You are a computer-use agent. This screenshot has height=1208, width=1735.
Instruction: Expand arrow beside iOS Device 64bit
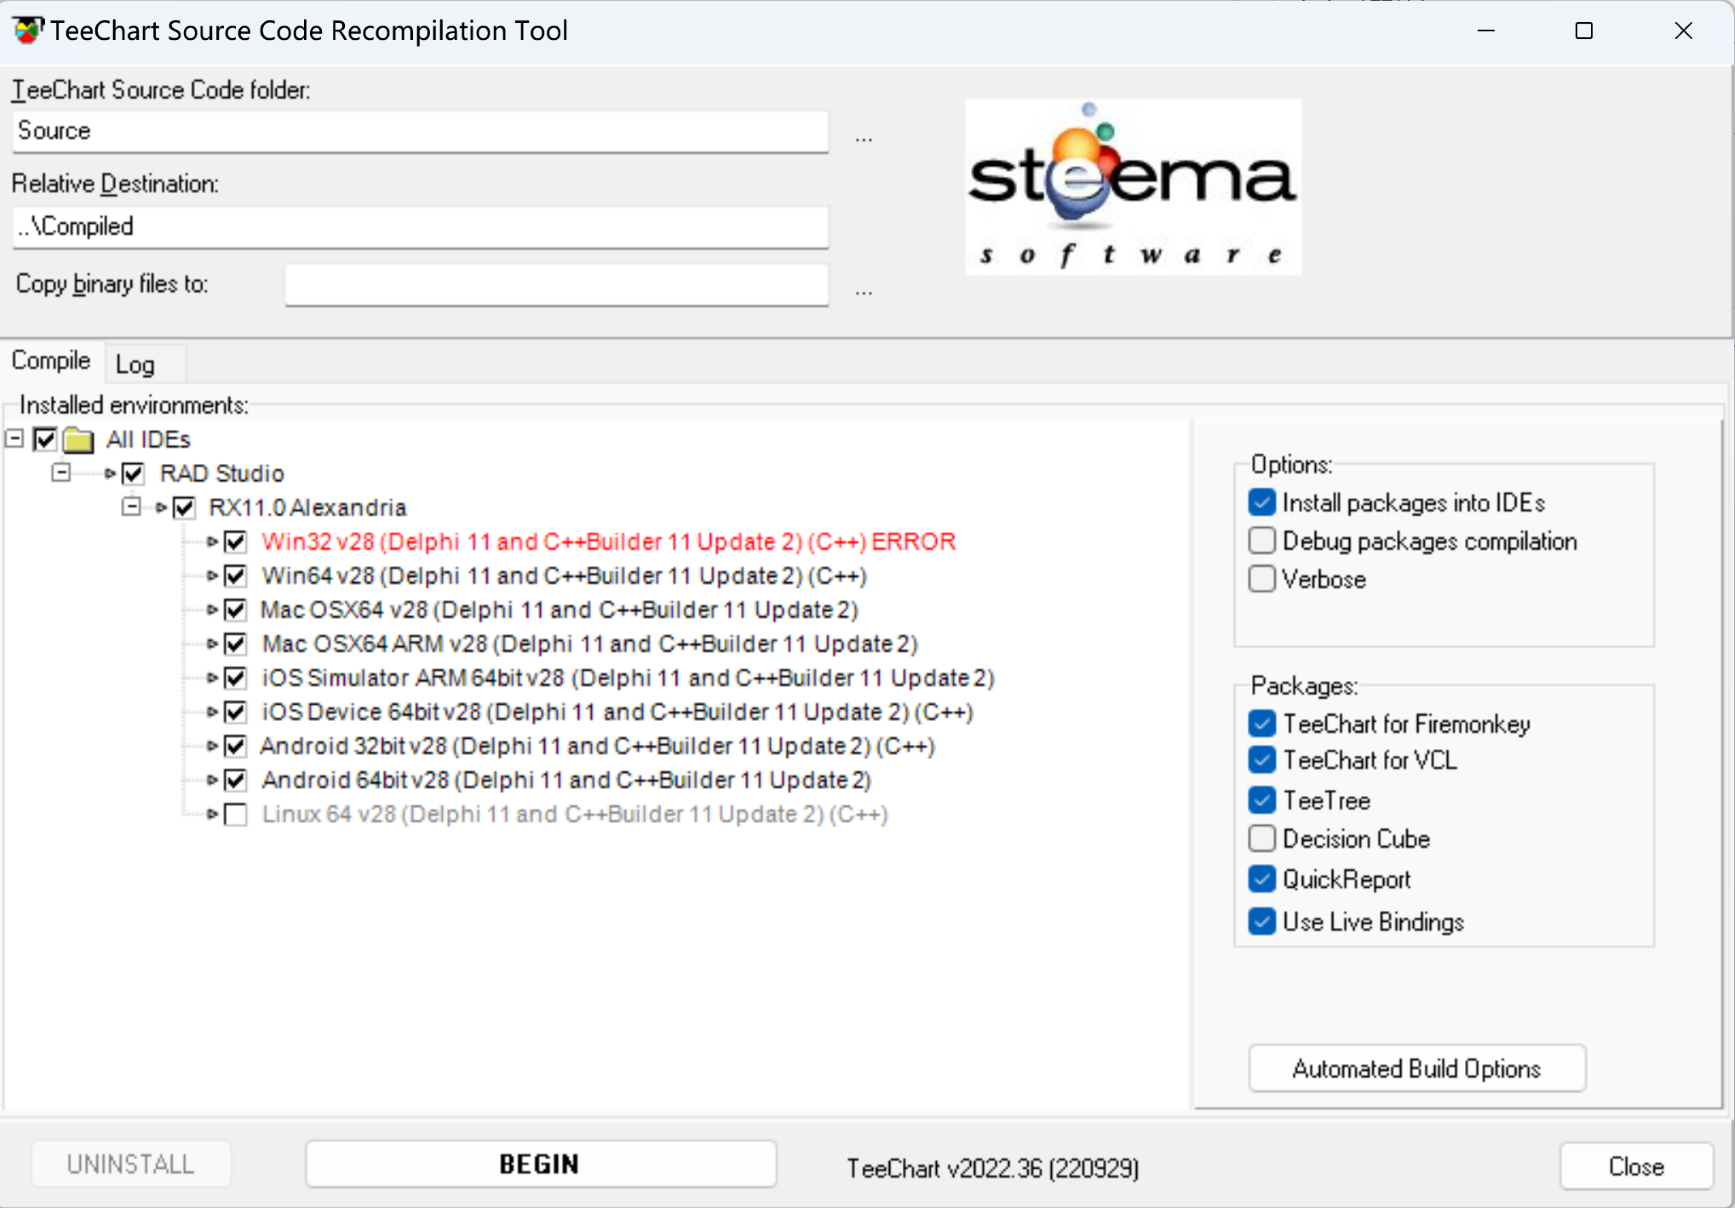point(212,711)
